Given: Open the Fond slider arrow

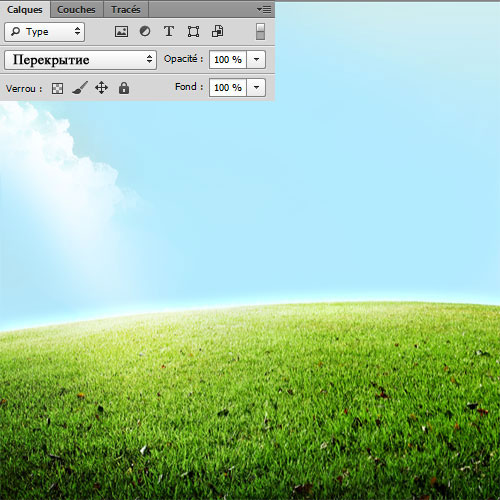Looking at the screenshot, I should click(x=256, y=88).
